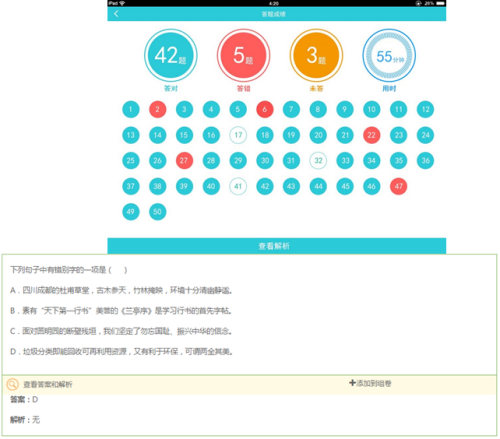500x439 pixels.
Task: Click the magnifier icon beside 查看答案和解析
Action: click(13, 384)
